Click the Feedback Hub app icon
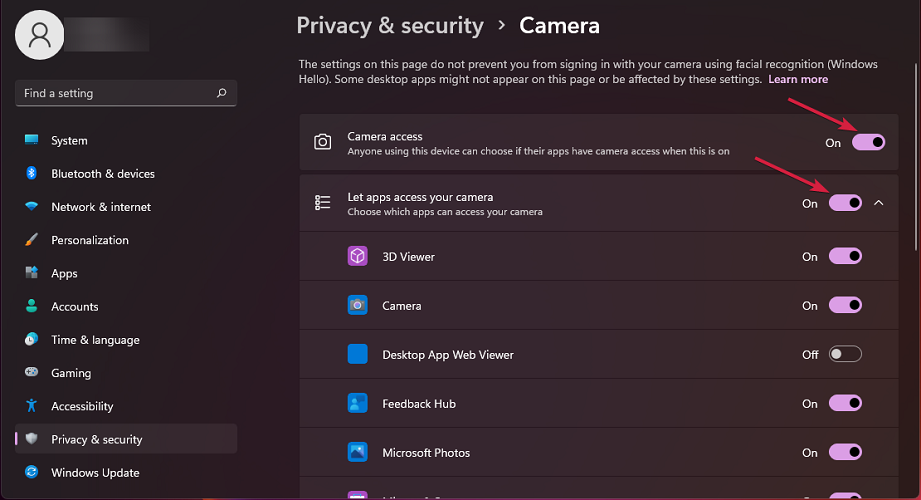Screen dimensions: 921x500 [358, 404]
